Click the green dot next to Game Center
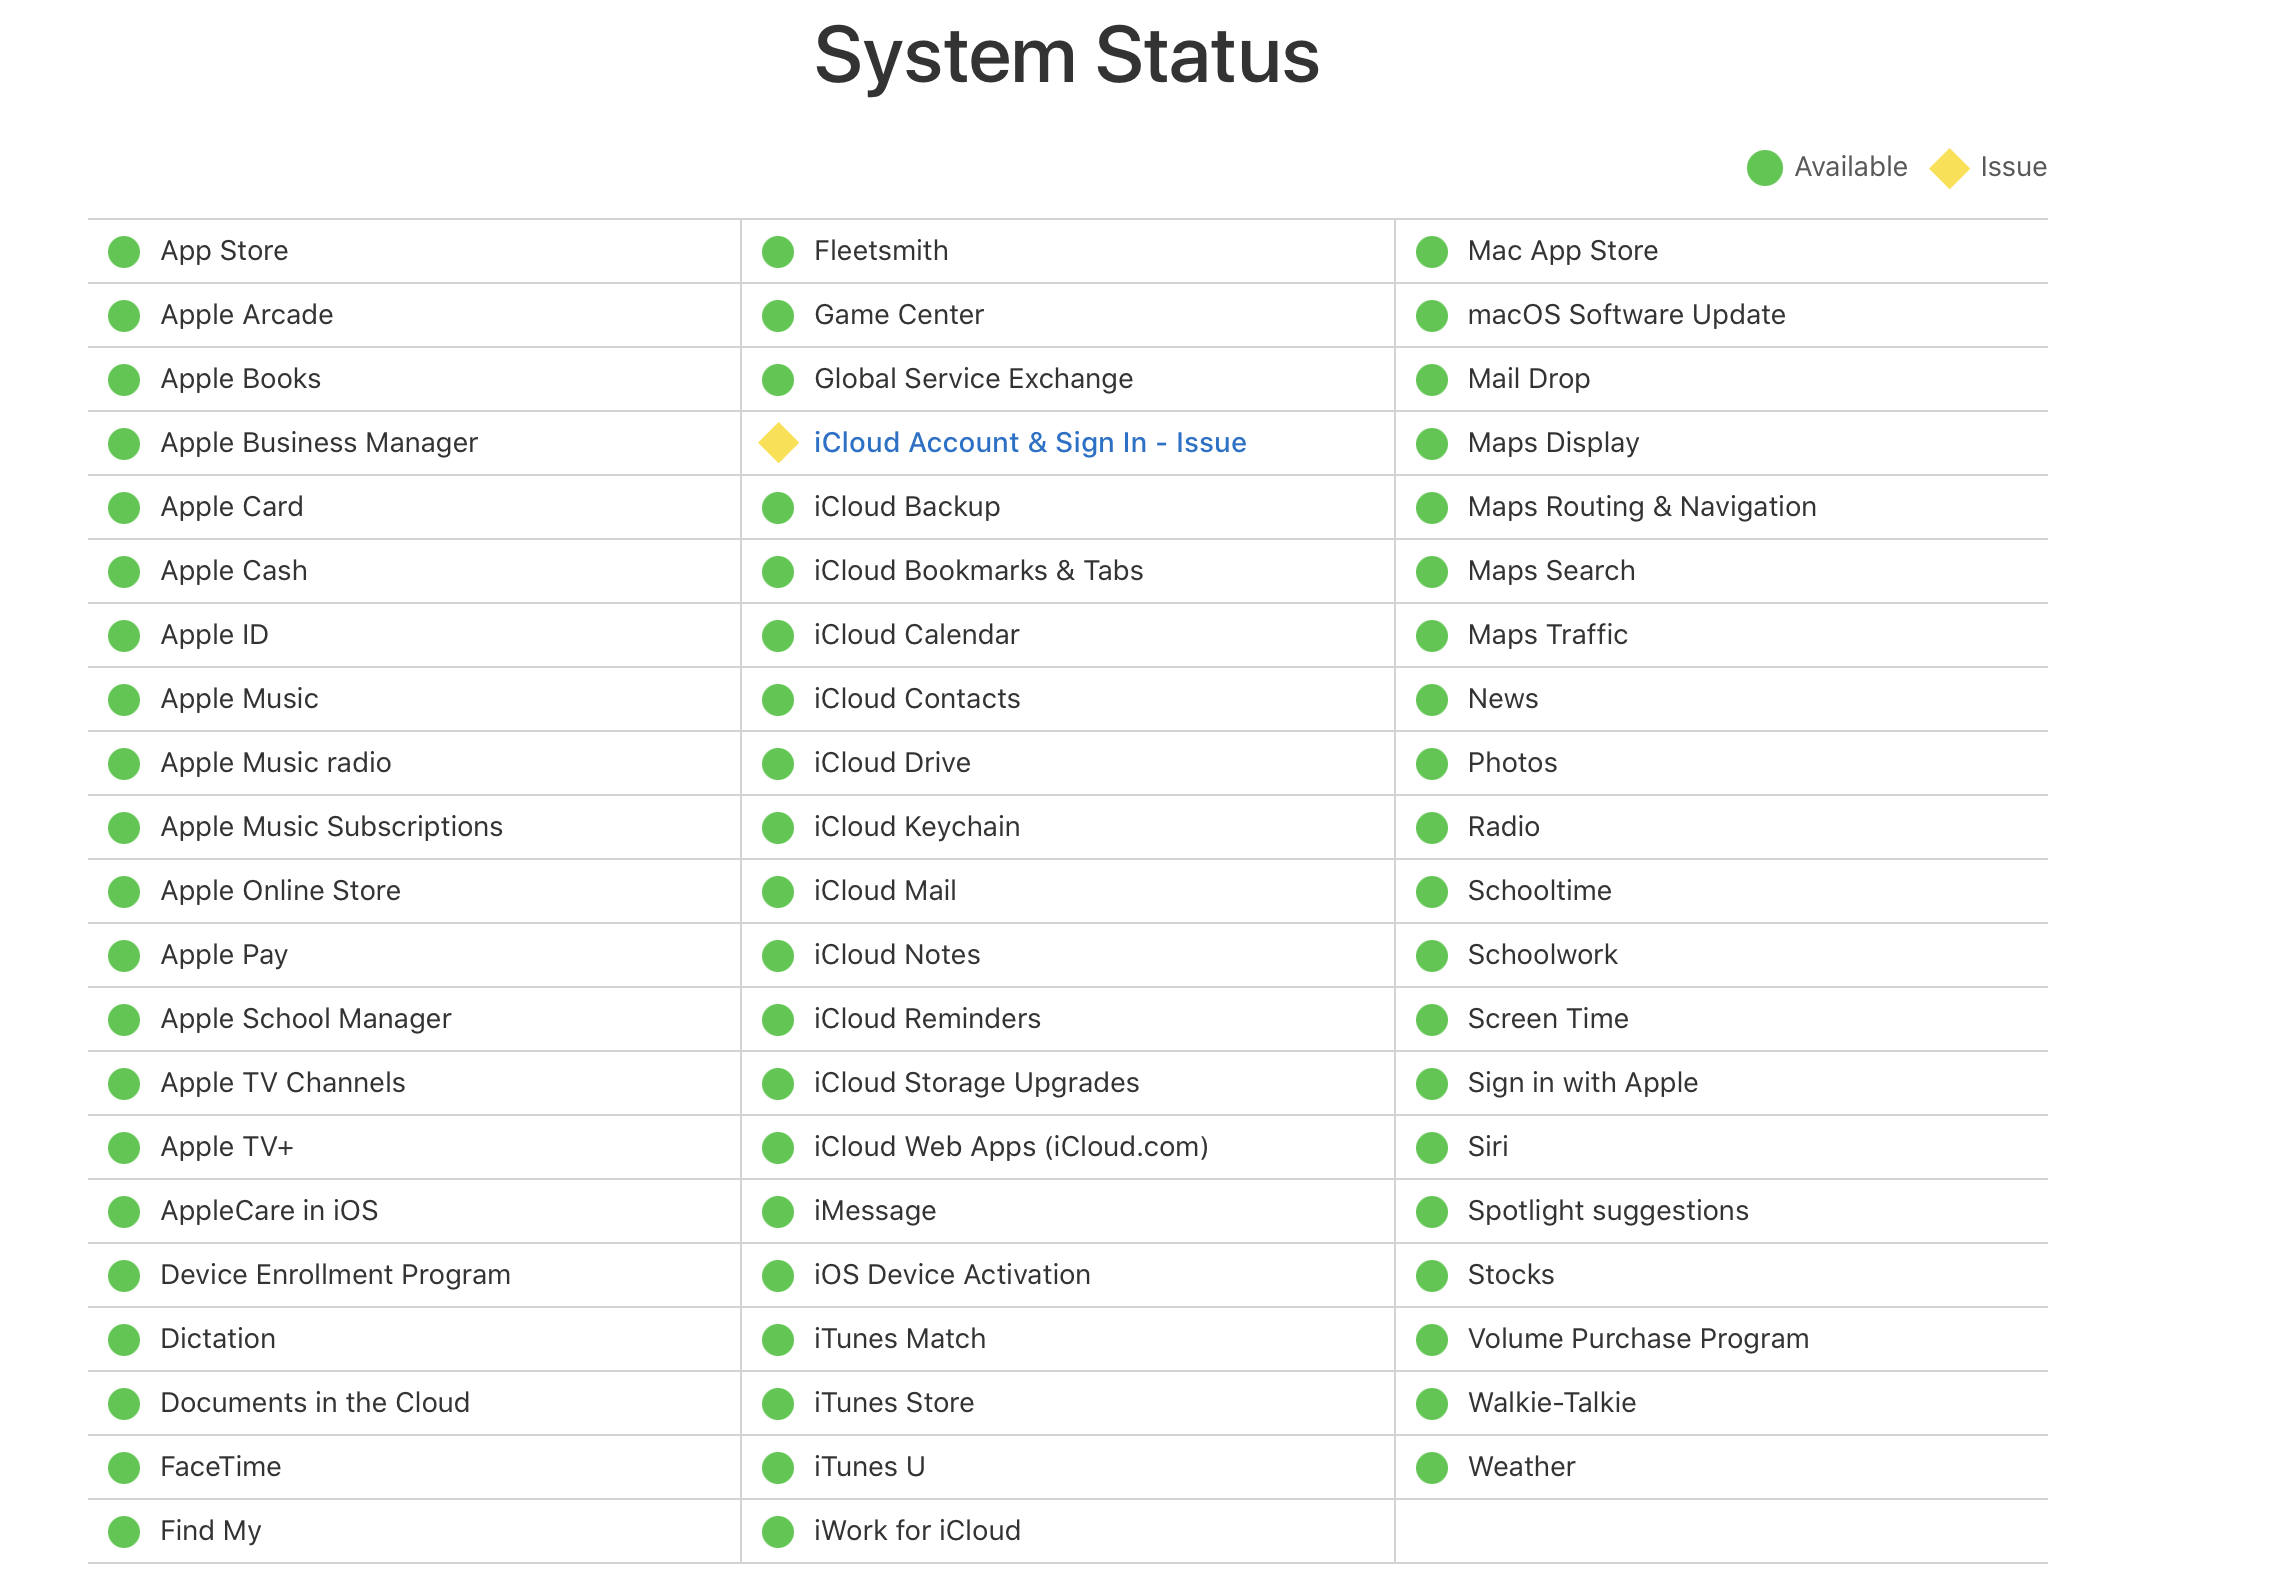 tap(777, 316)
